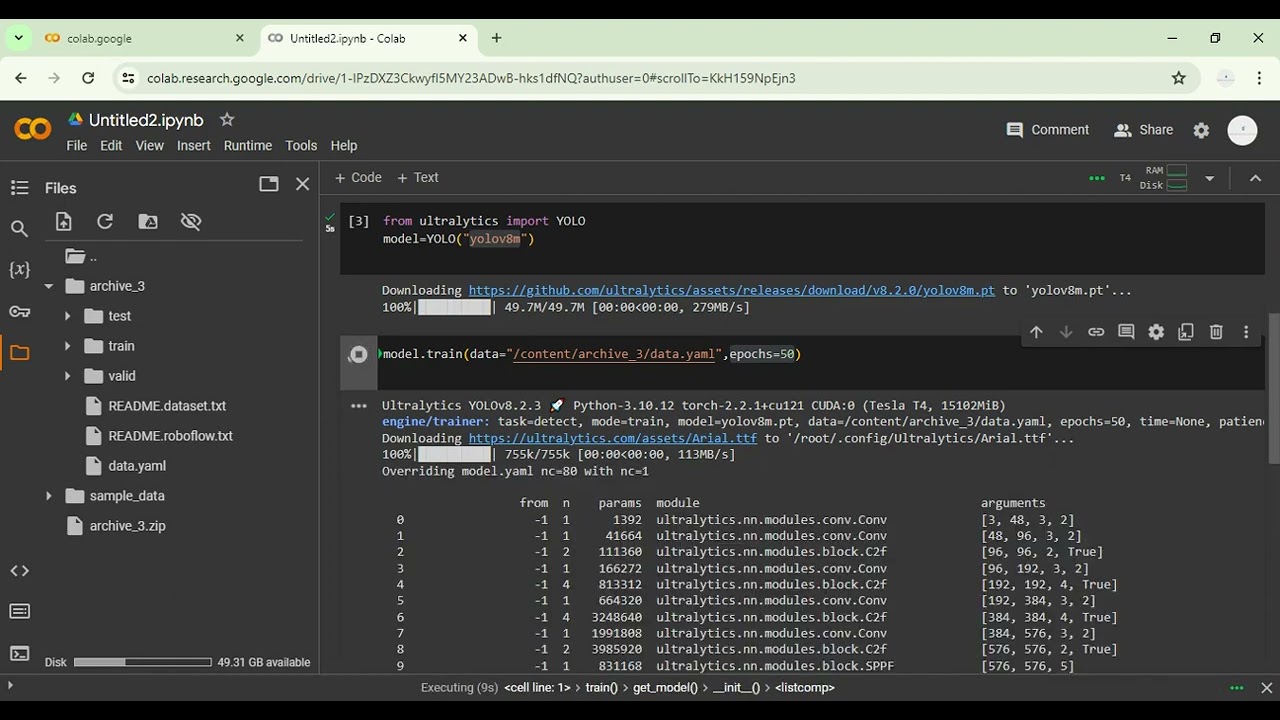Open Files panel in new window

click(269, 184)
